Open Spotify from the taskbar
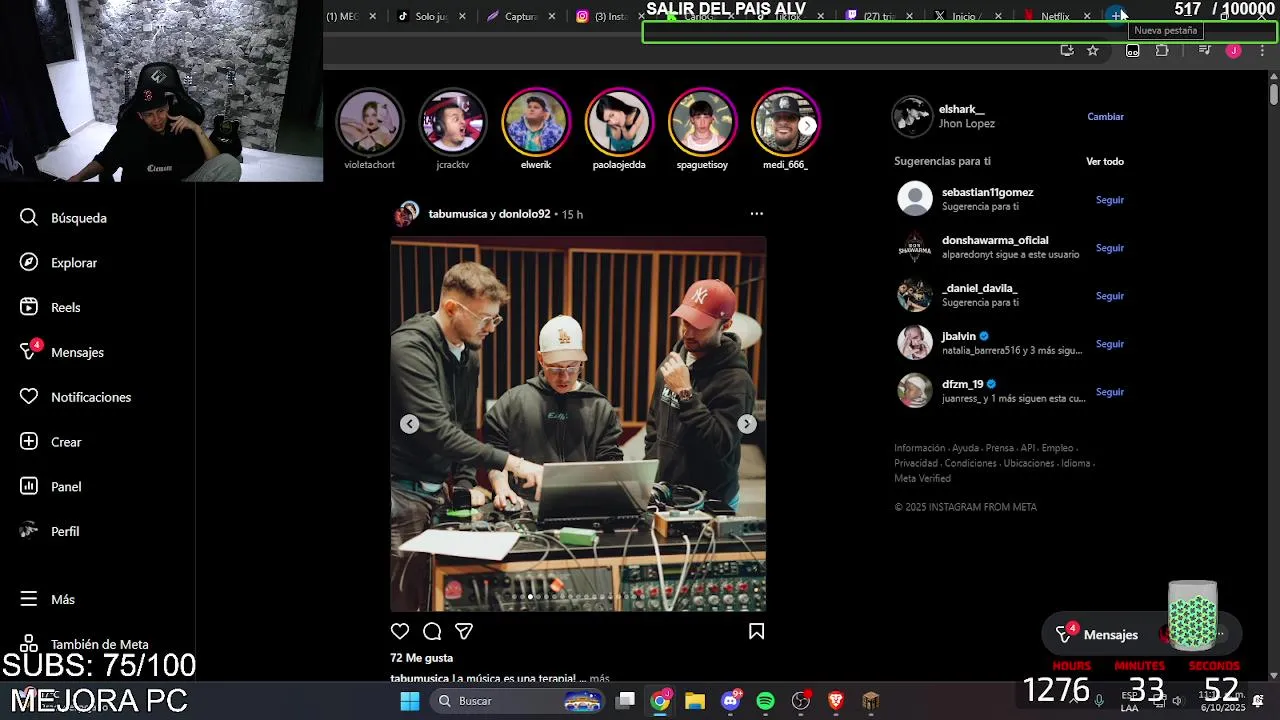The width and height of the screenshot is (1280, 720). (x=766, y=701)
